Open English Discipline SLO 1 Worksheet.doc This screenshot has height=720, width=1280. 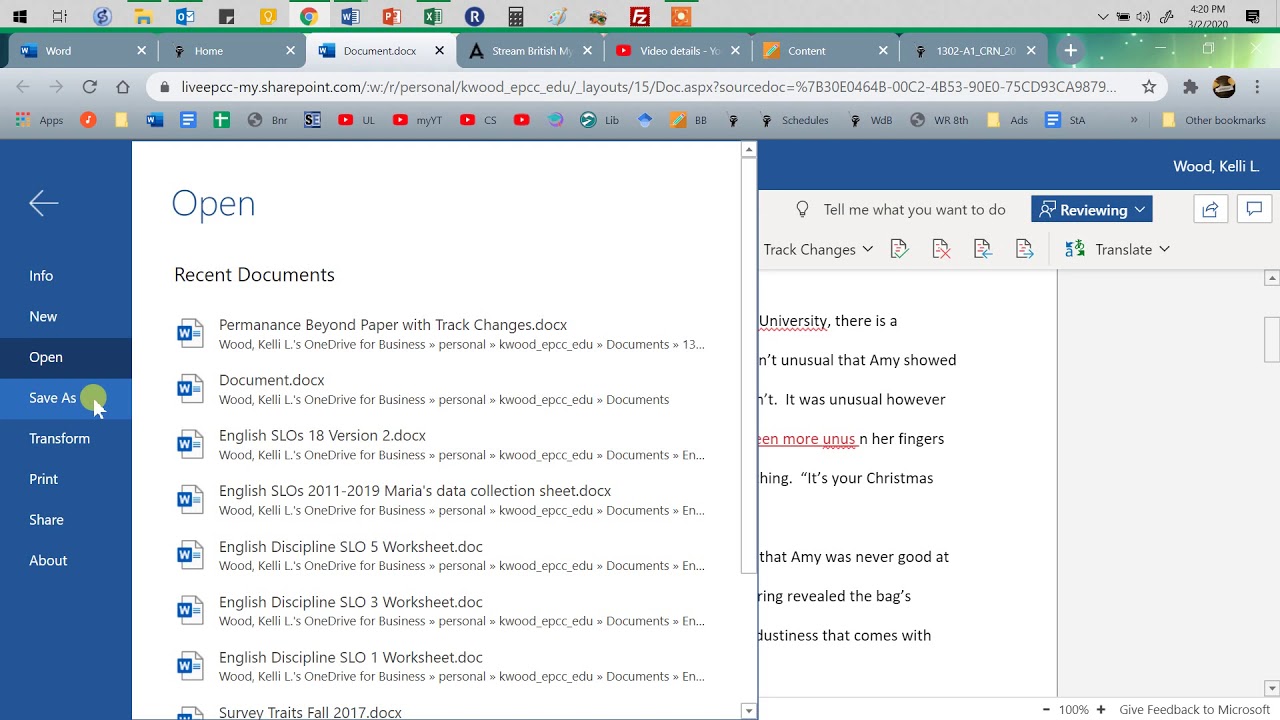440,666
